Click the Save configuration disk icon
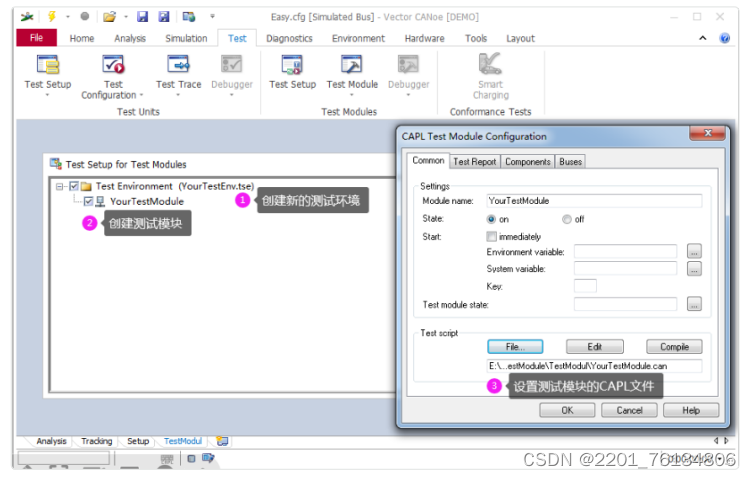Viewport: 751px width, 478px height. [x=142, y=17]
